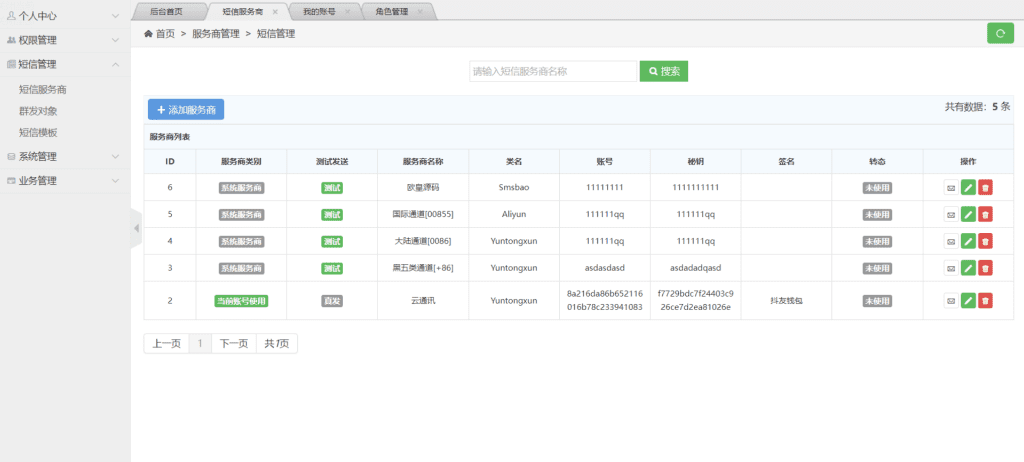The image size is (1024, 462).
Task: Click 服务商管理 in the breadcrumb
Action: (216, 34)
